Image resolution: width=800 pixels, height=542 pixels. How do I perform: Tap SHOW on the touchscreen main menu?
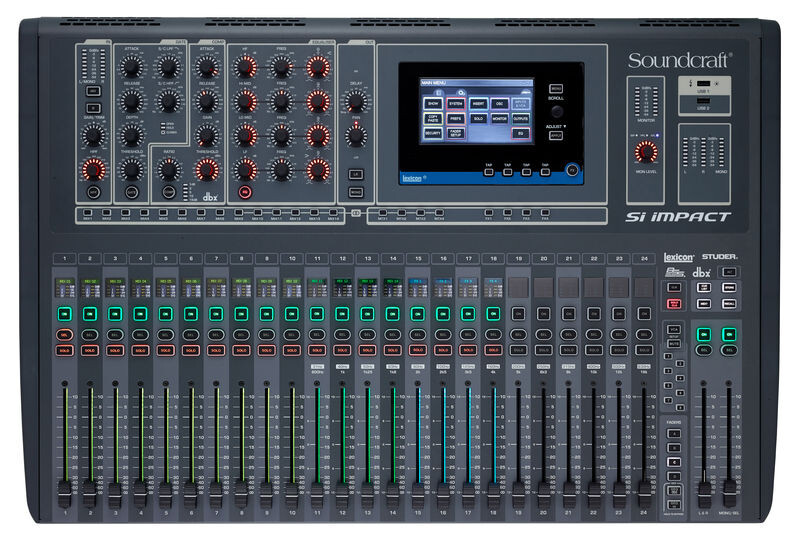tap(433, 104)
